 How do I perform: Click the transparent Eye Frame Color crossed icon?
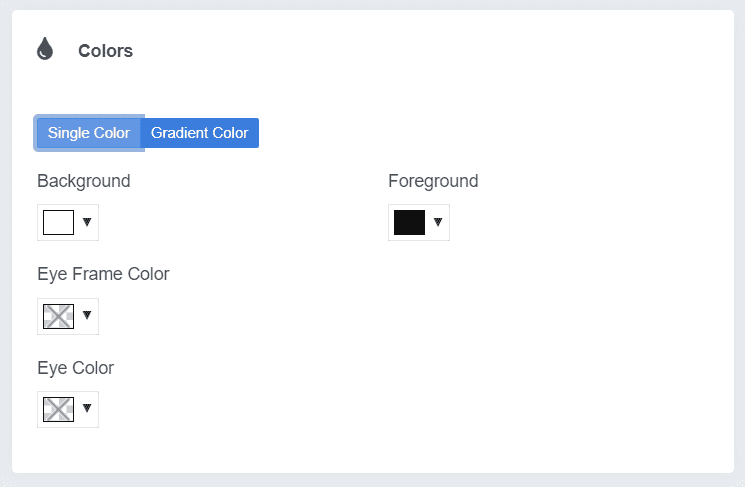click(x=58, y=316)
